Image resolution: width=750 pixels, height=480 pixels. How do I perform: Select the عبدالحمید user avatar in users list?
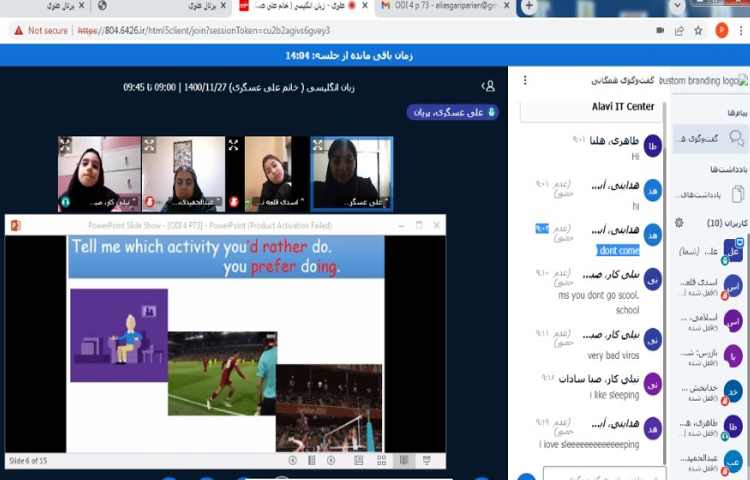pyautogui.click(x=733, y=461)
